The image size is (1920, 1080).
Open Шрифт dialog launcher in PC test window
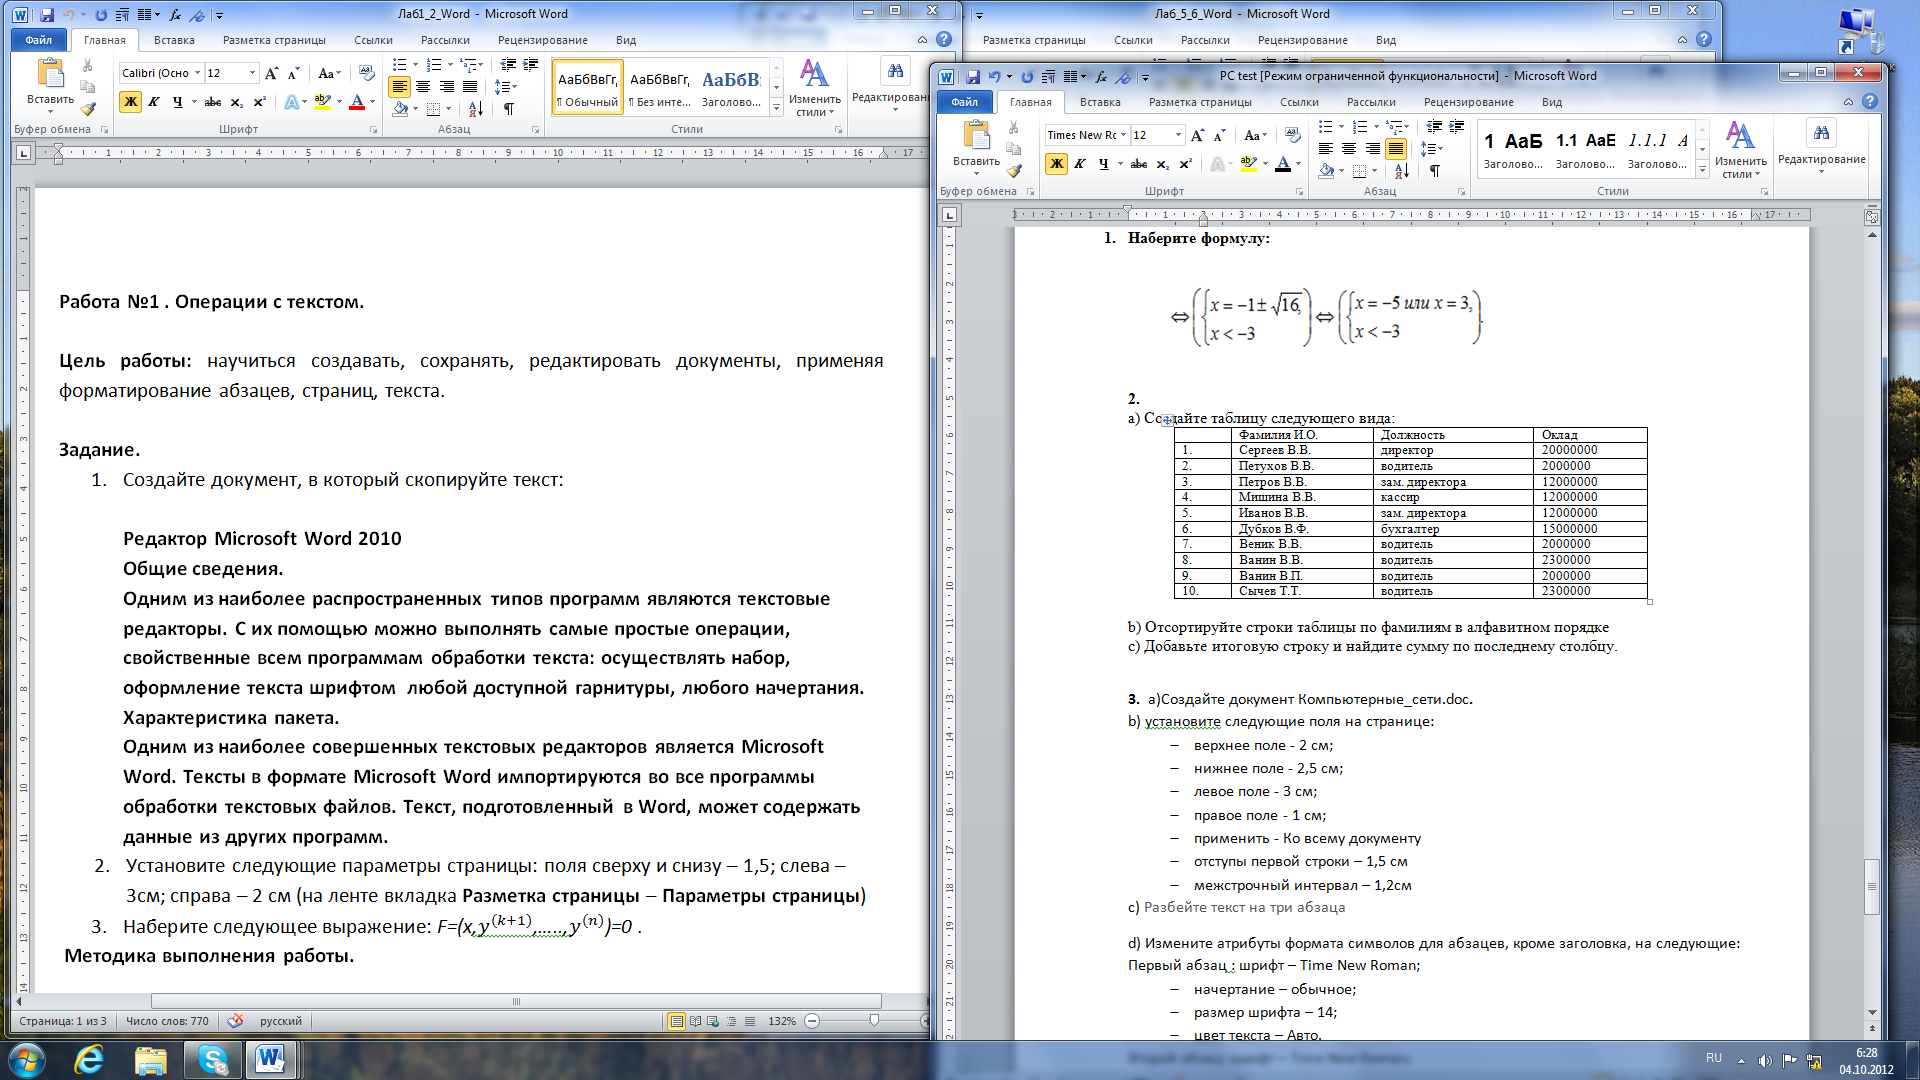1299,191
